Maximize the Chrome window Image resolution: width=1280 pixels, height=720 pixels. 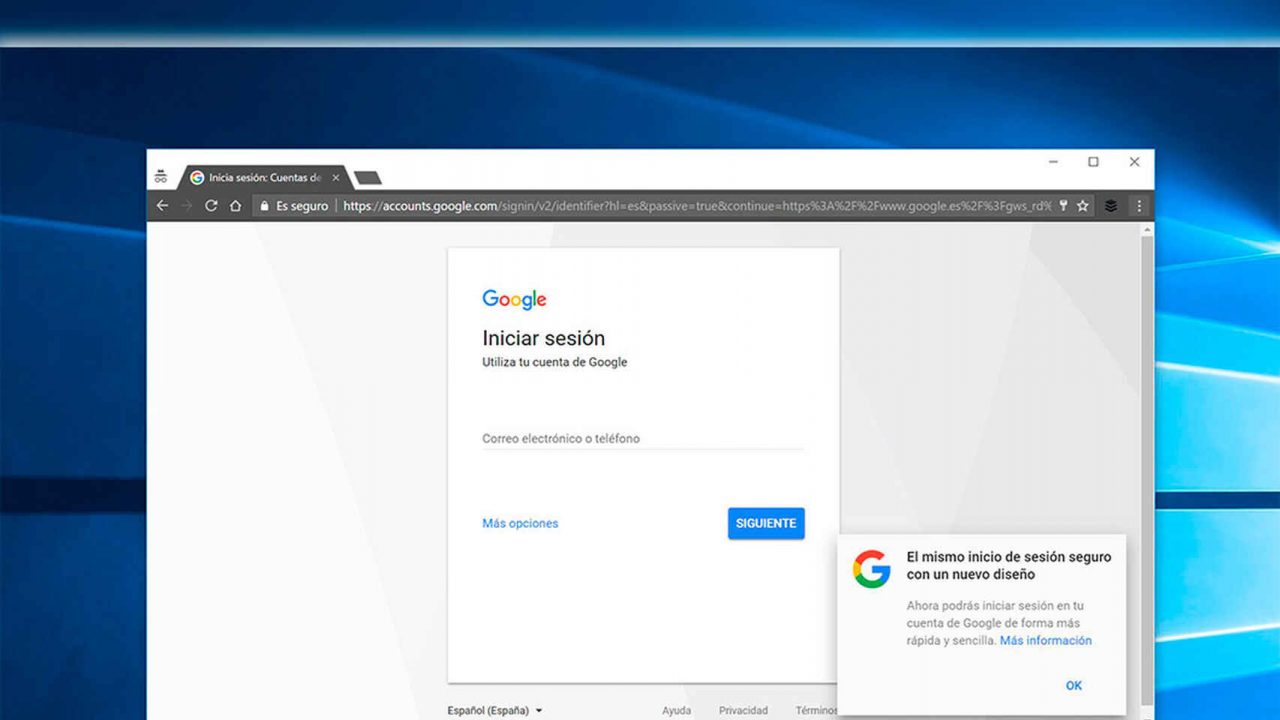[x=1093, y=162]
